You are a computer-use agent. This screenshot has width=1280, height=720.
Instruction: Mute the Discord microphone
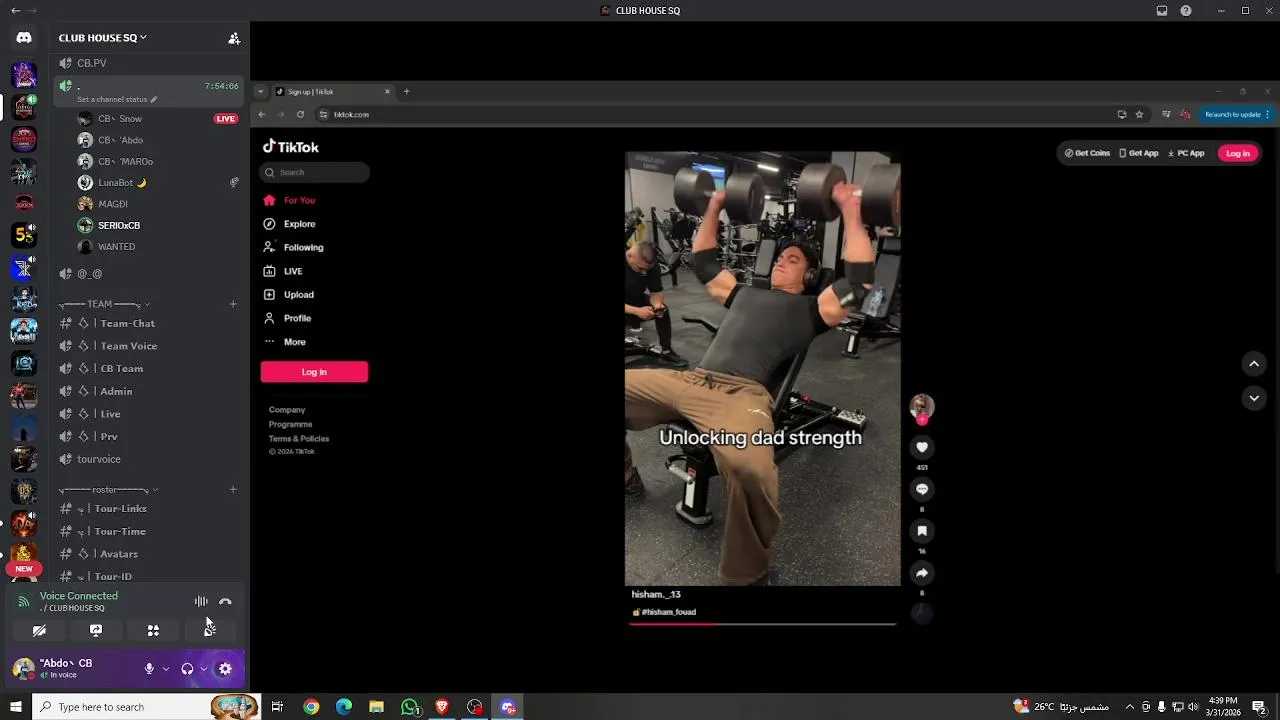(x=149, y=669)
